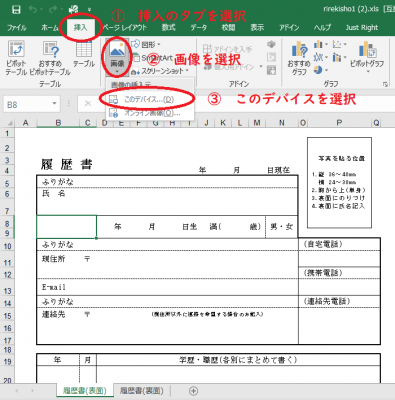Screen dimensions: 395x400
Task: Click the next sheet navigation arrow
Action: coord(32,391)
